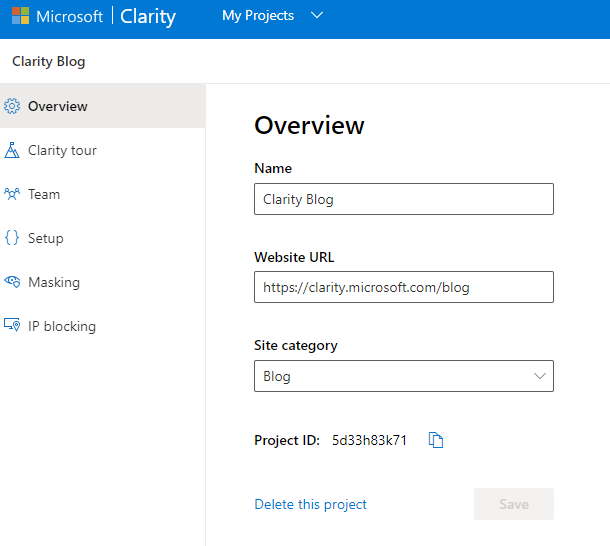This screenshot has height=546, width=610.
Task: Click the Clarity Blog project title
Action: click(x=49, y=61)
